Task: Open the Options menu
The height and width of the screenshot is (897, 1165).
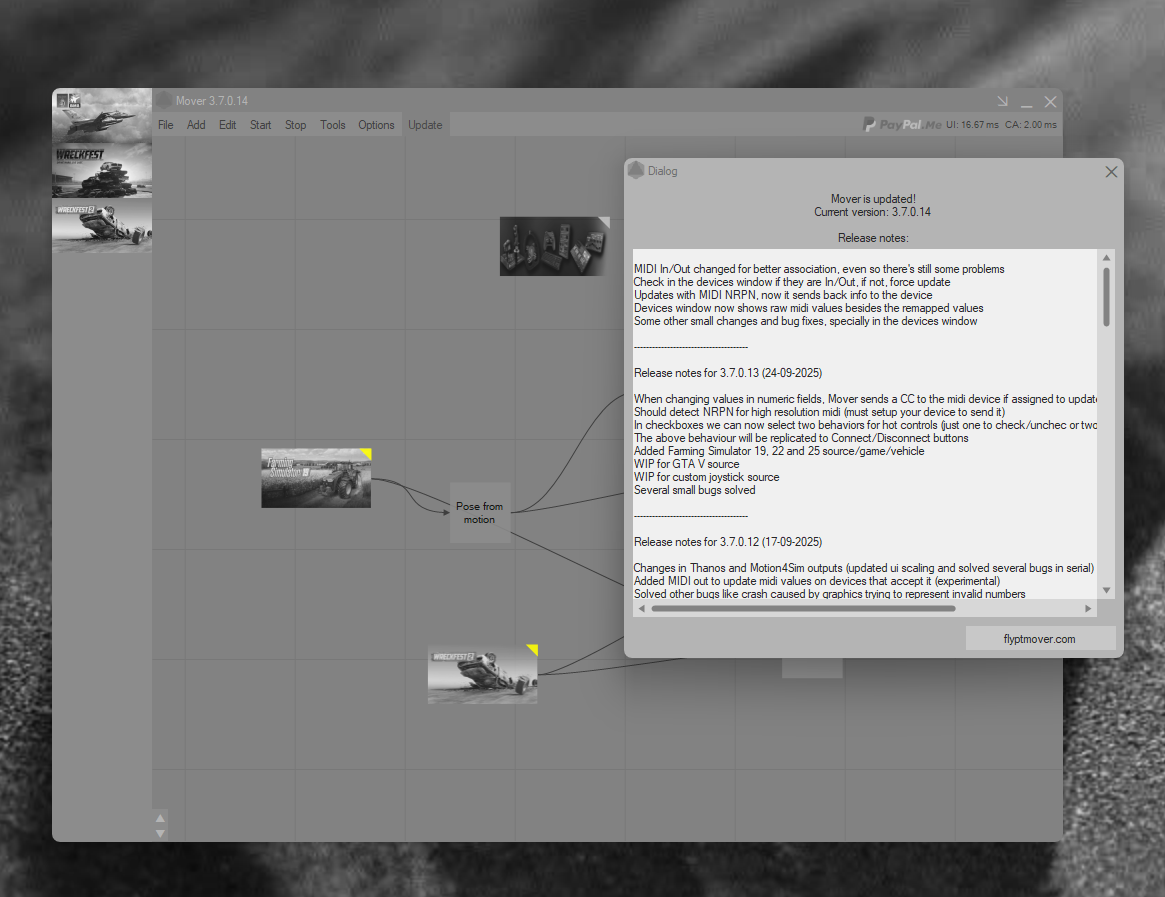Action: click(x=376, y=125)
